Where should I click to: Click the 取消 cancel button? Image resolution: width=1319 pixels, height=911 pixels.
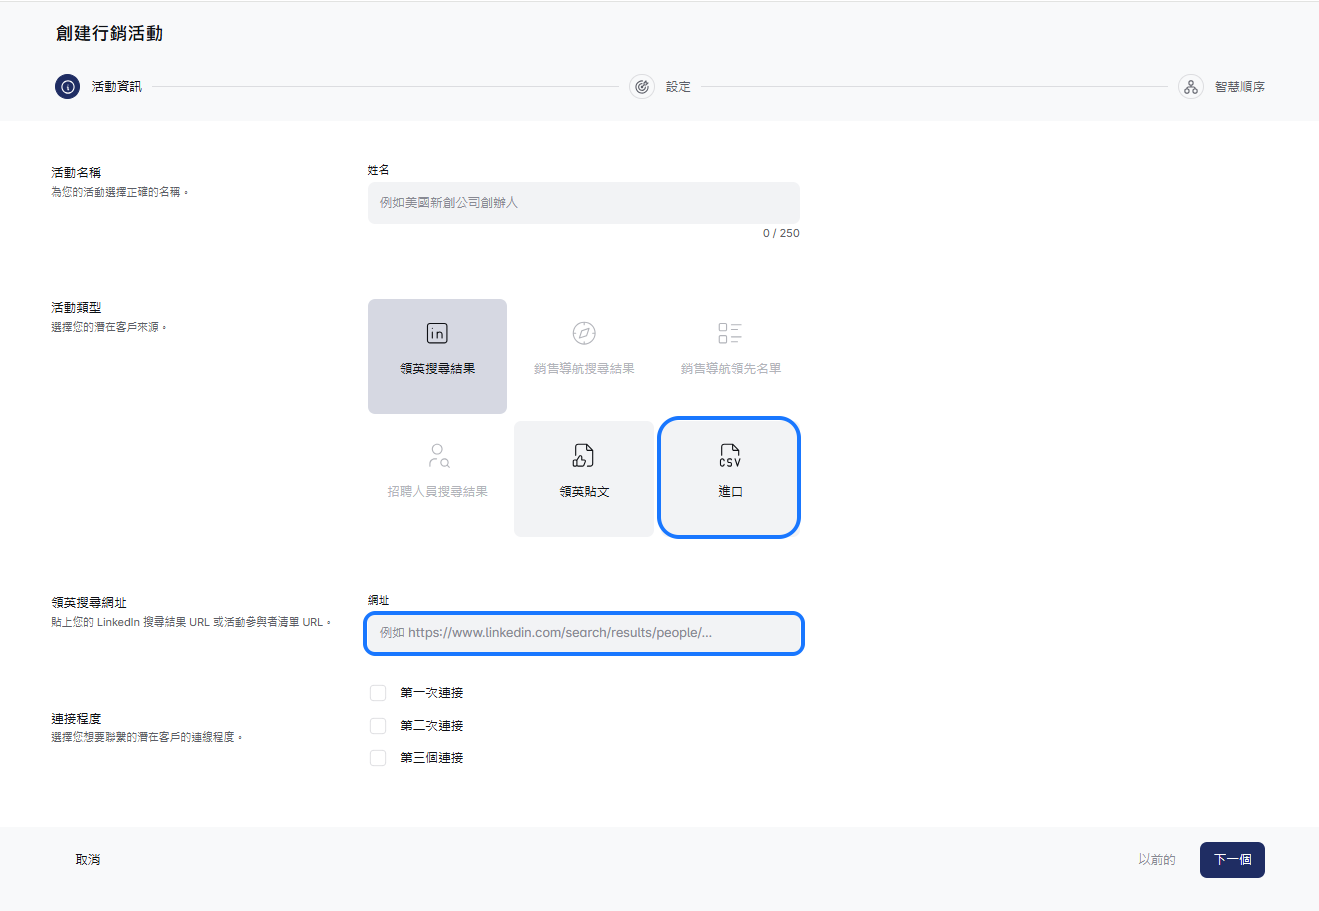[x=88, y=860]
